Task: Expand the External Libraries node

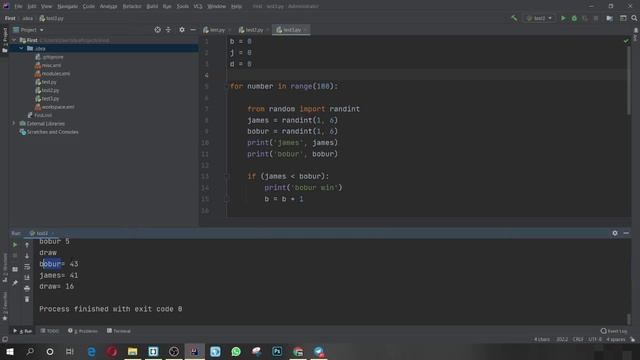Action: pyautogui.click(x=14, y=123)
